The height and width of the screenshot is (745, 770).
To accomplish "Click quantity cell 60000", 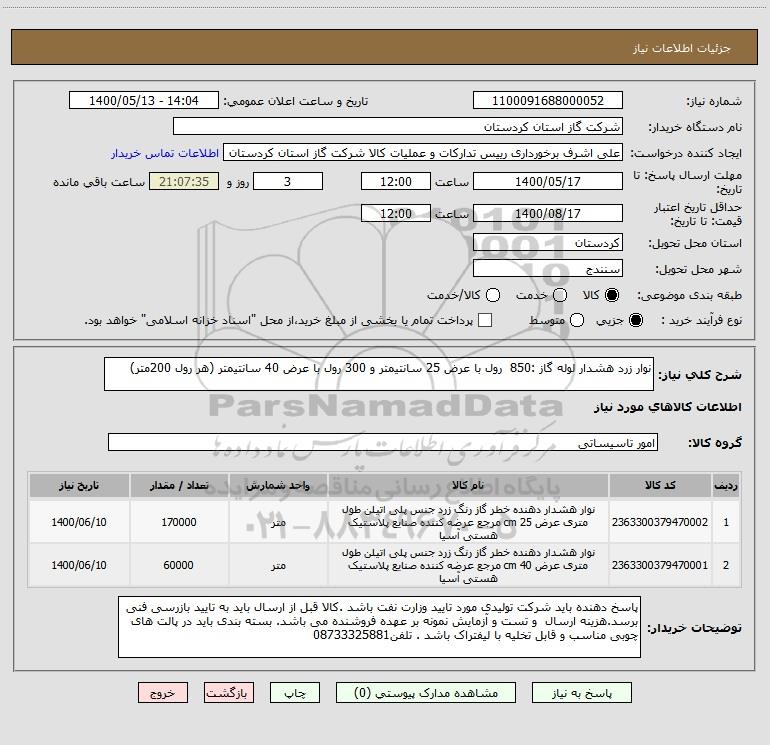I will click(x=179, y=565).
